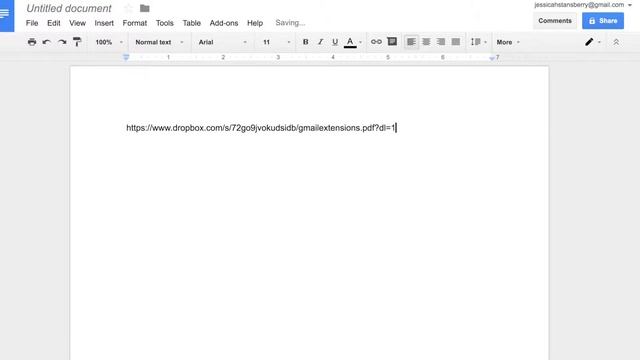
Task: Click the Comments button
Action: (555, 21)
